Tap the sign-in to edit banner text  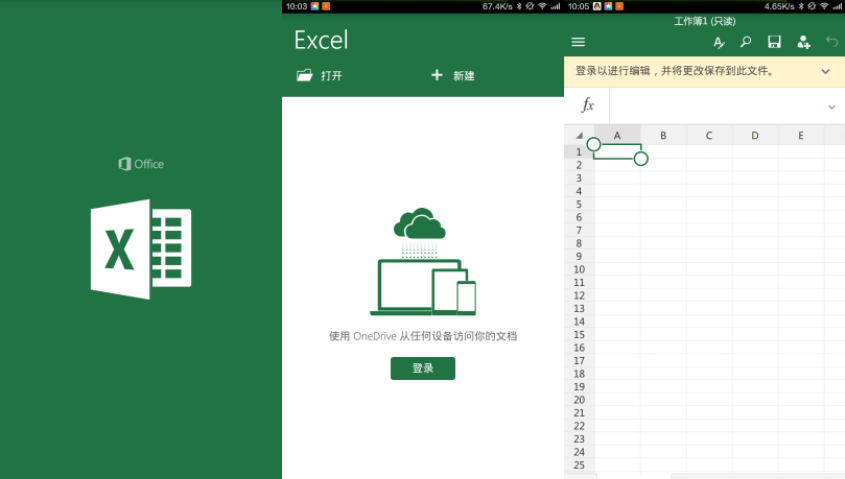tap(675, 71)
